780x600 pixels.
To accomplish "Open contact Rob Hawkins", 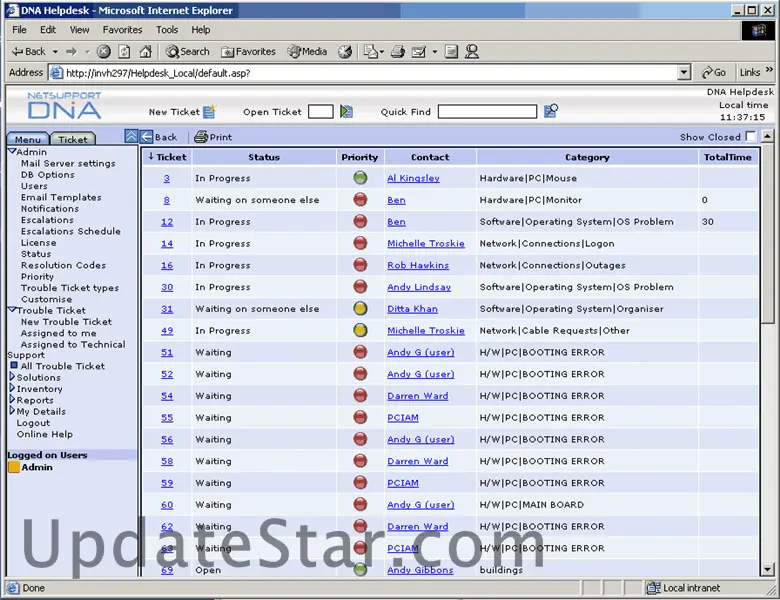I will point(418,265).
